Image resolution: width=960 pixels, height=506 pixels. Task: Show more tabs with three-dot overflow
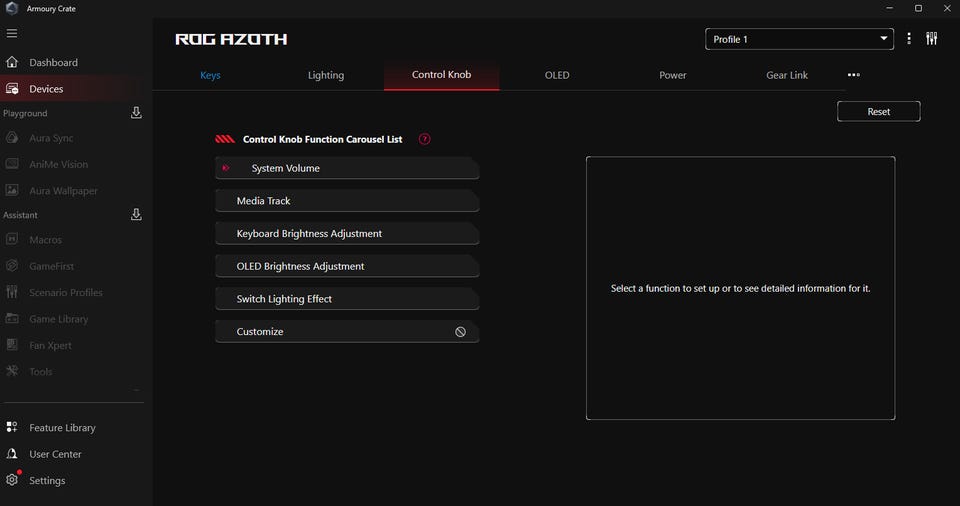853,75
